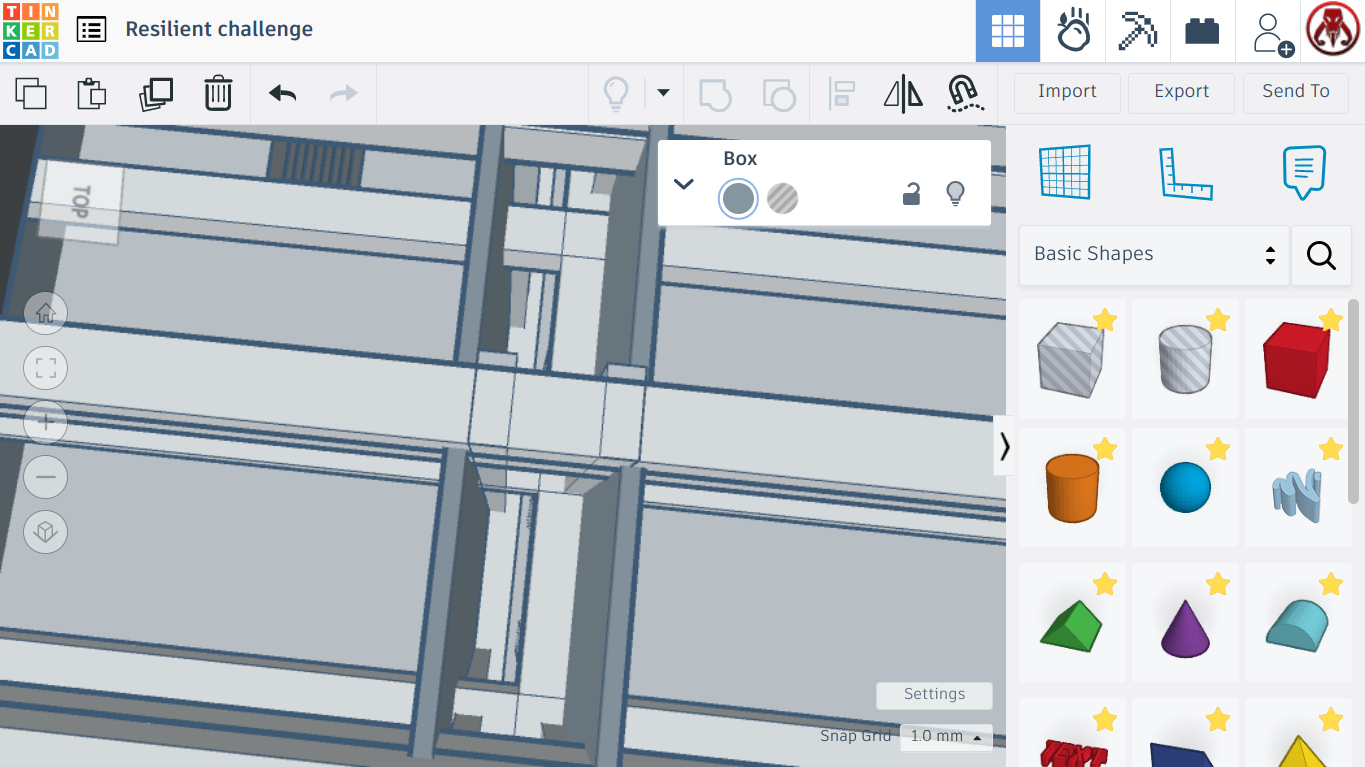Image resolution: width=1365 pixels, height=767 pixels.
Task: Open the designs list icon
Action: [91, 29]
